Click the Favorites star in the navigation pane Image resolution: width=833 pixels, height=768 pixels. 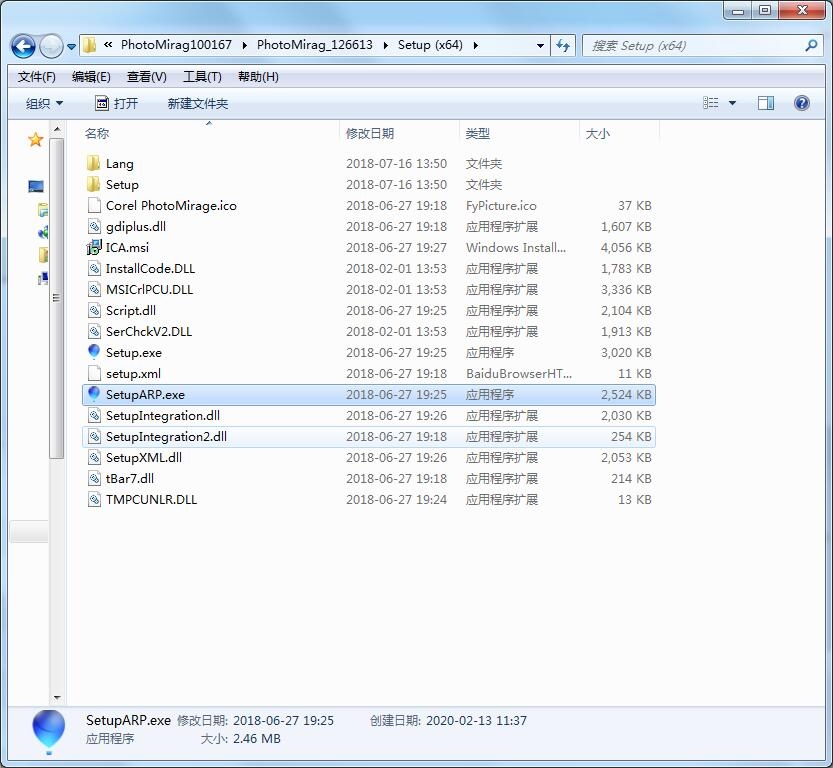tap(36, 140)
